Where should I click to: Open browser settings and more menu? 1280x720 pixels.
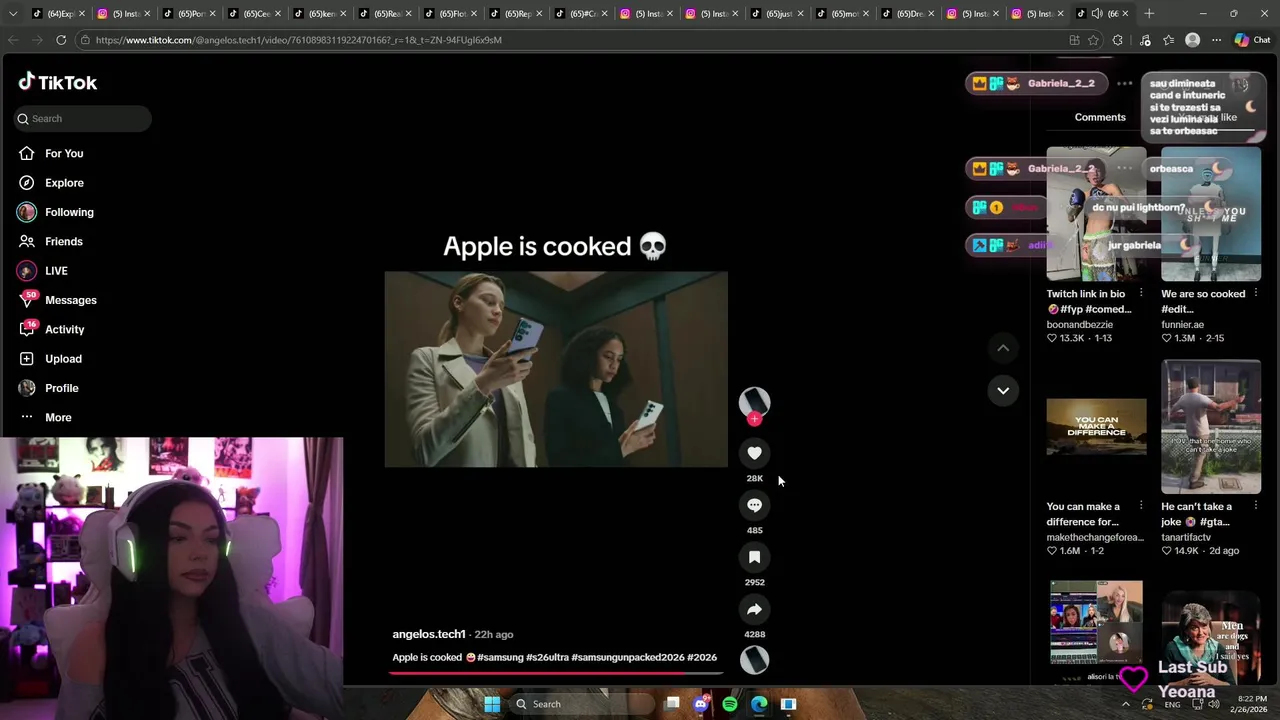coord(1216,40)
